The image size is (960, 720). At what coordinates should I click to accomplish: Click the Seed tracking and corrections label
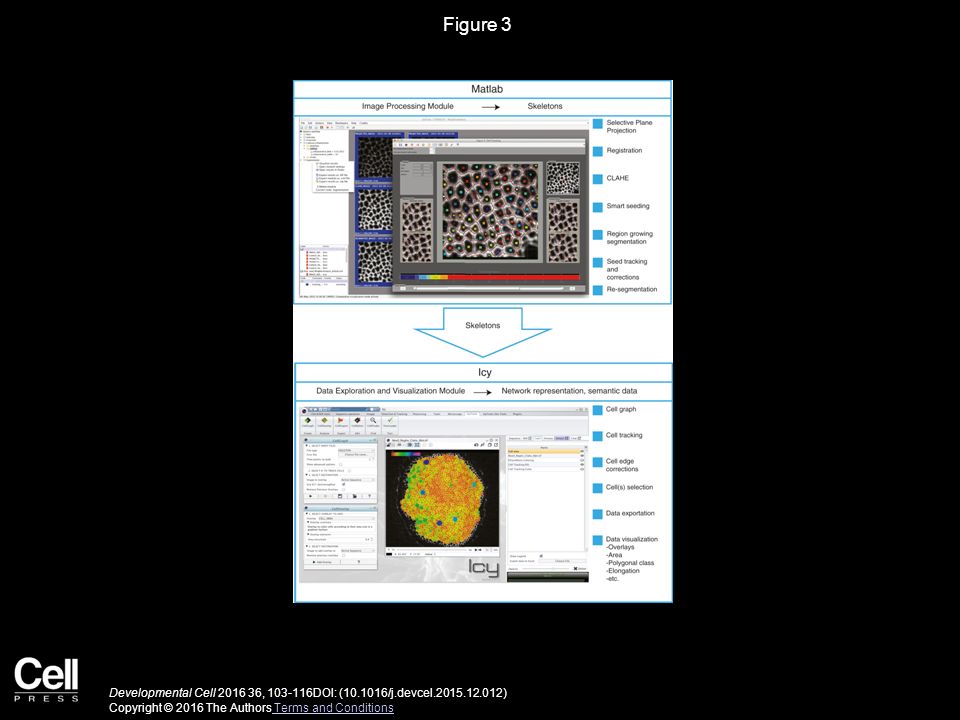click(627, 269)
